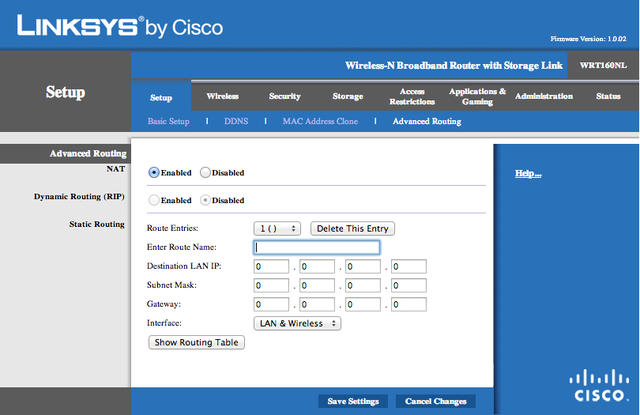640x415 pixels.
Task: Click second octet of Subnet Mask
Action: point(317,285)
